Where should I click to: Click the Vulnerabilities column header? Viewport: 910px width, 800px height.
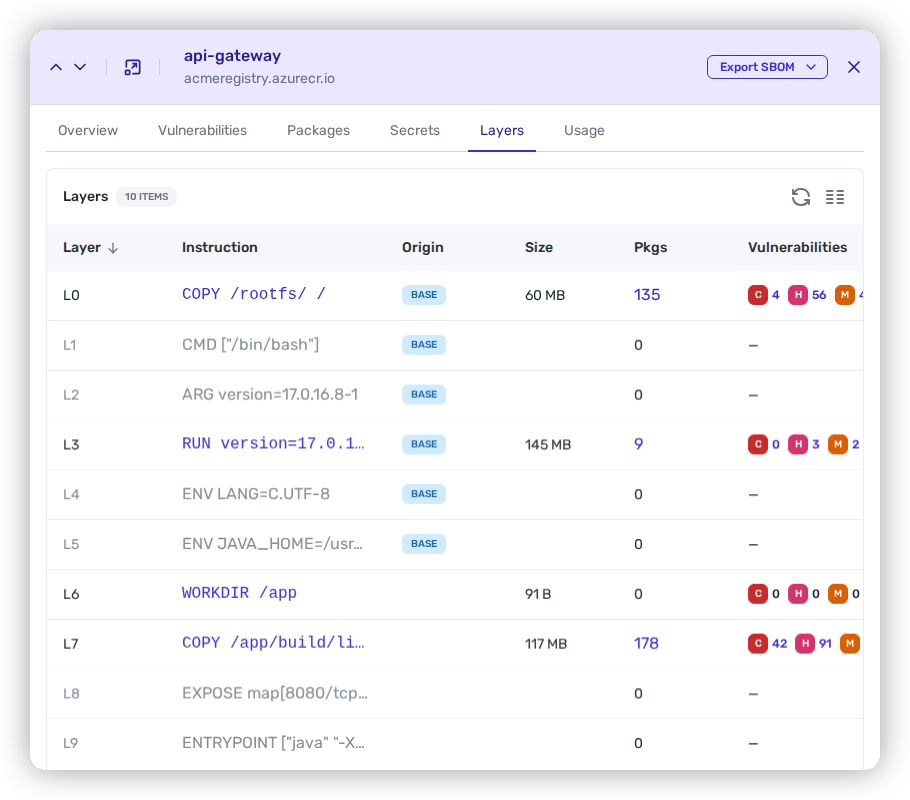pyautogui.click(x=797, y=247)
